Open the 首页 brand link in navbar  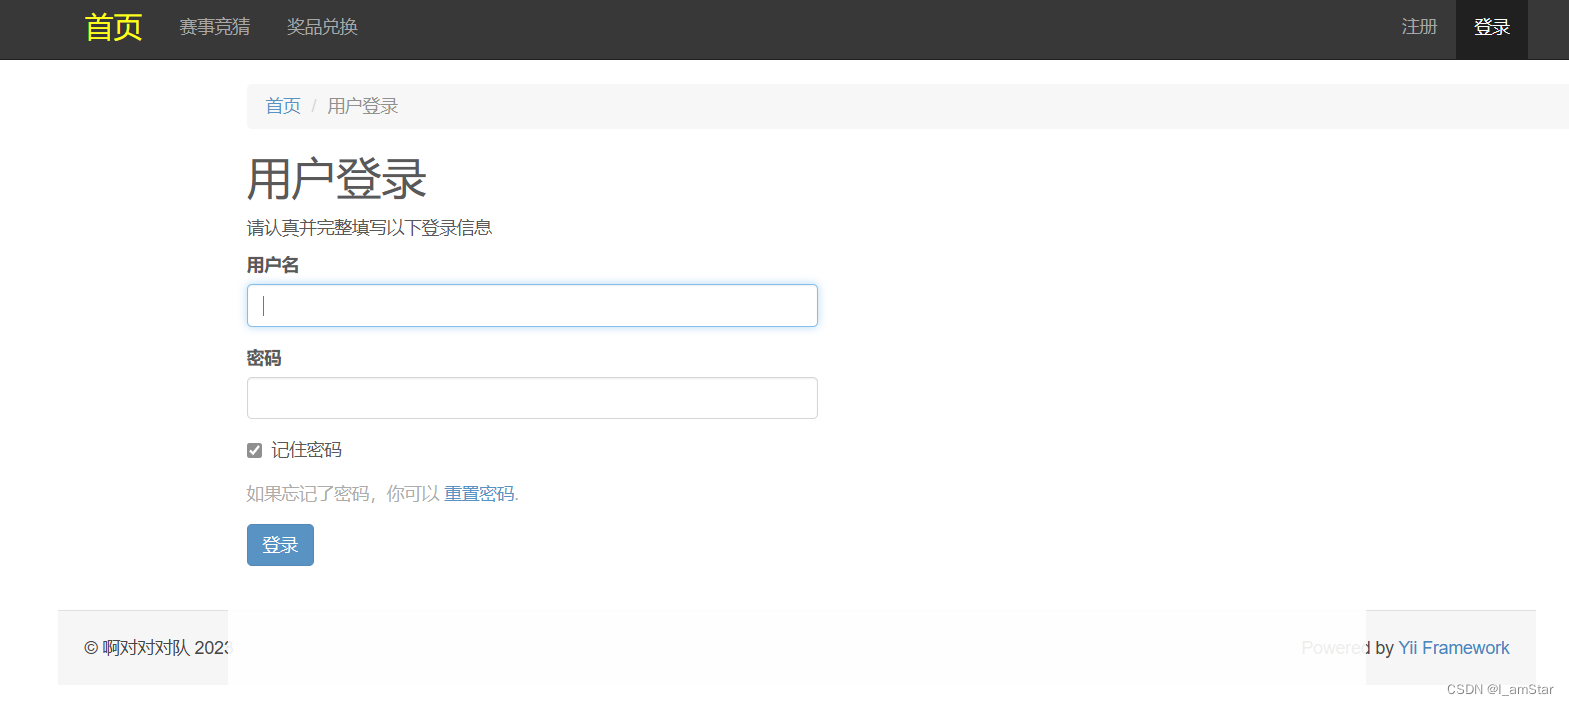coord(113,27)
